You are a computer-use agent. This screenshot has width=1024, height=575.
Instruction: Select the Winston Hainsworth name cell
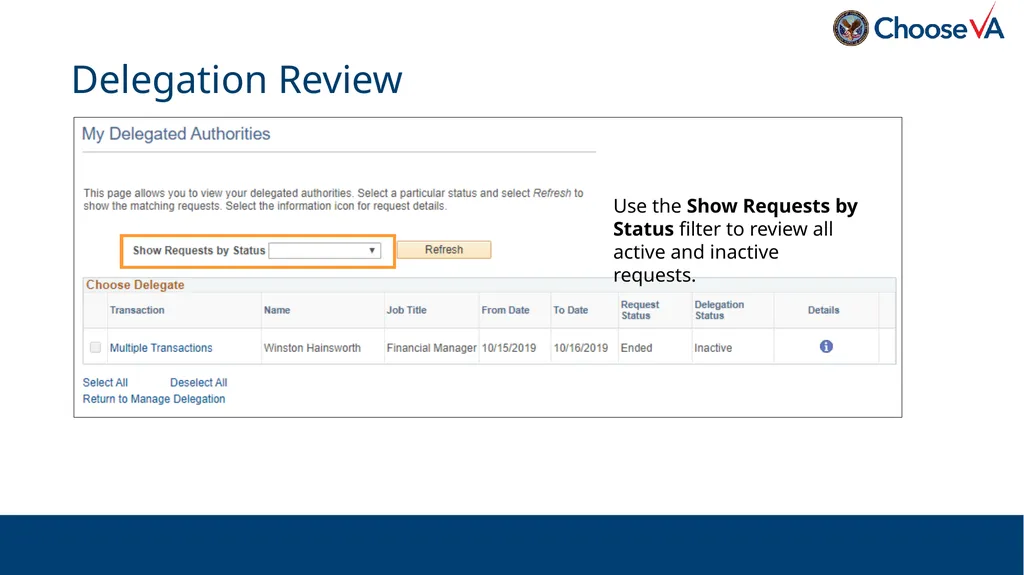click(312, 348)
